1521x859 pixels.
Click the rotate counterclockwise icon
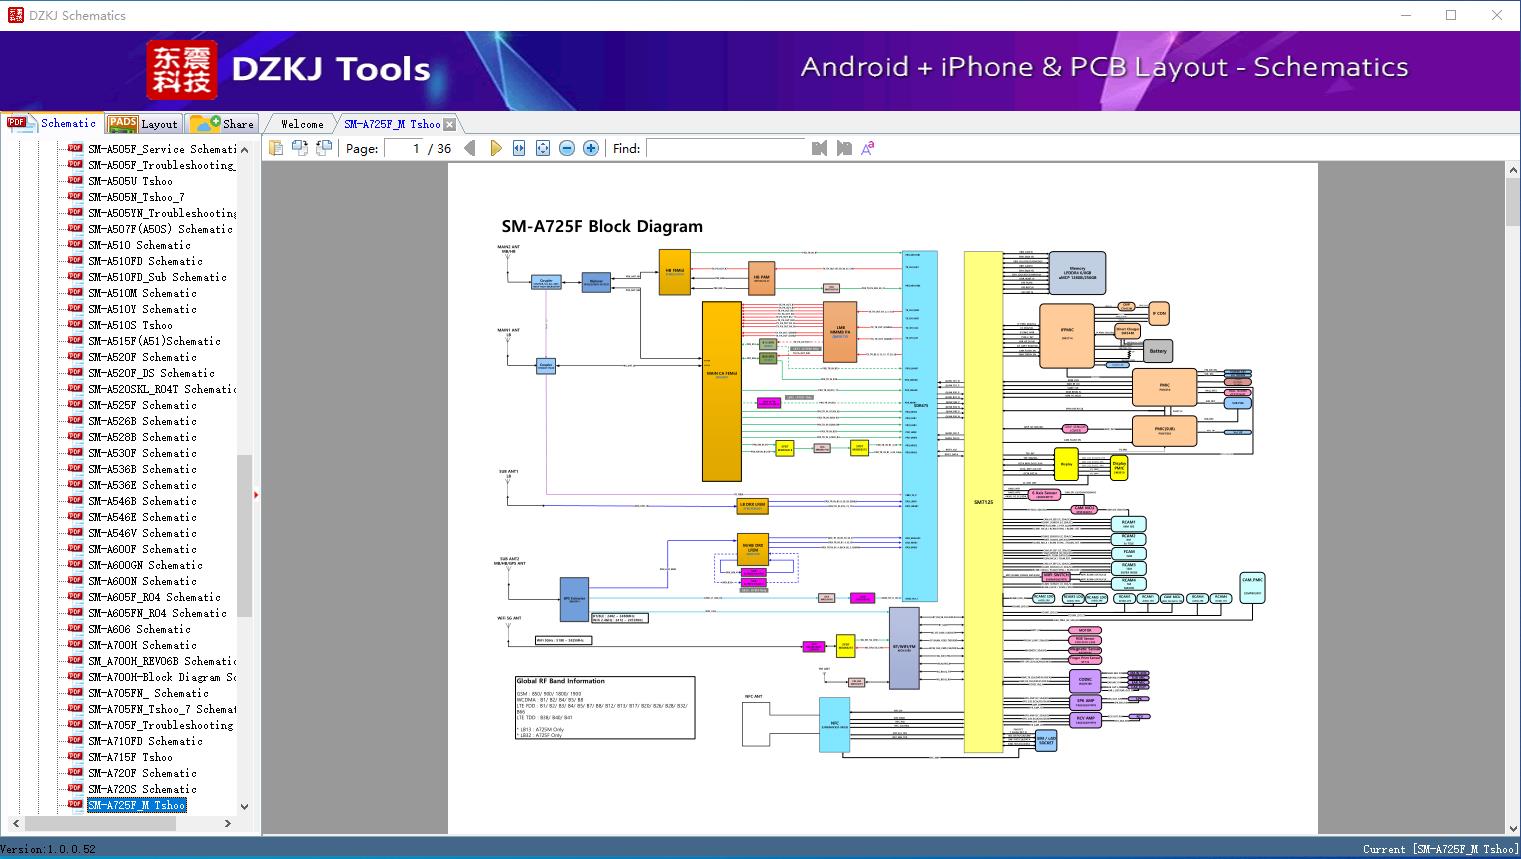pyautogui.click(x=300, y=148)
